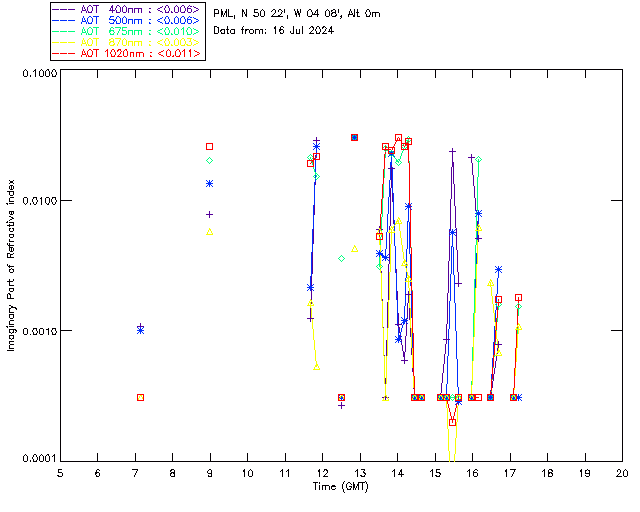This screenshot has height=512, width=640.
Task: Click the AOT 1020nm legend entry
Action: point(127,53)
